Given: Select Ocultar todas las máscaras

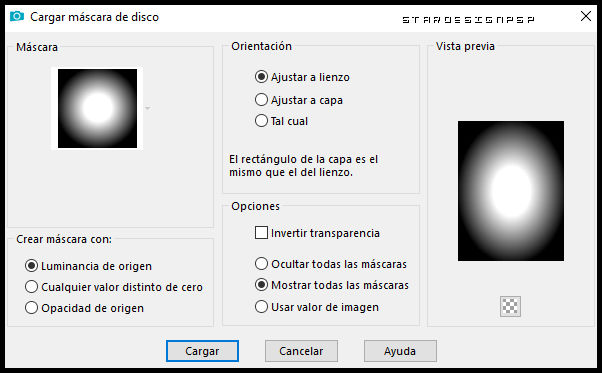Looking at the screenshot, I should point(331,264).
